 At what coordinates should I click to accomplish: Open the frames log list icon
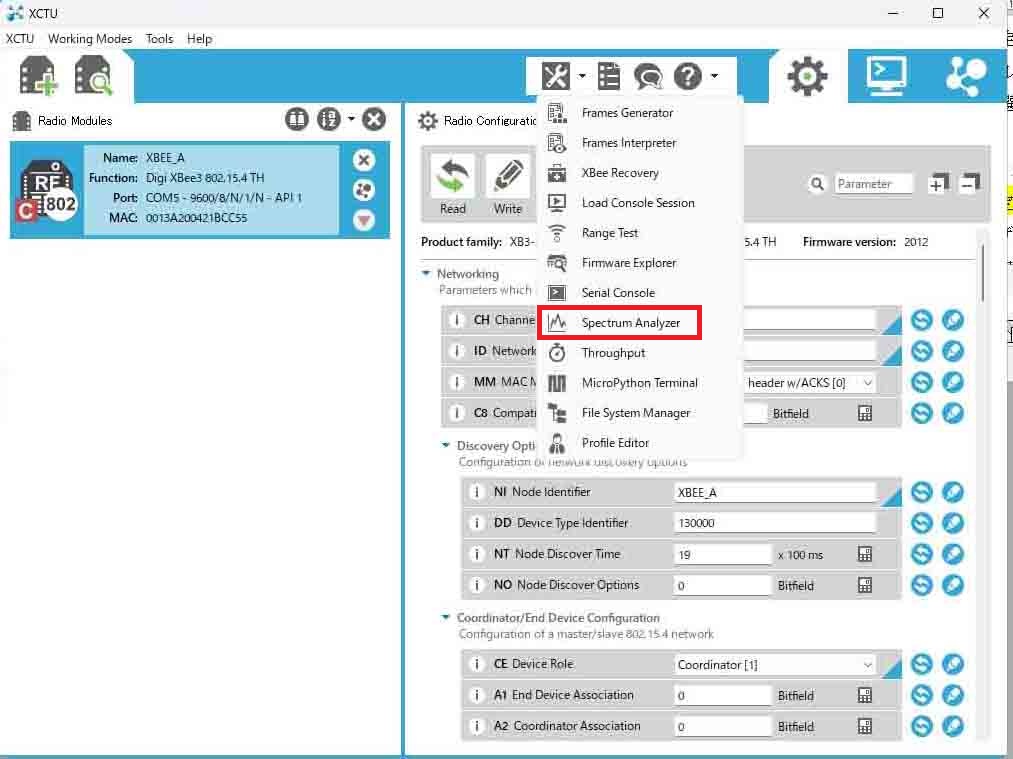[609, 76]
